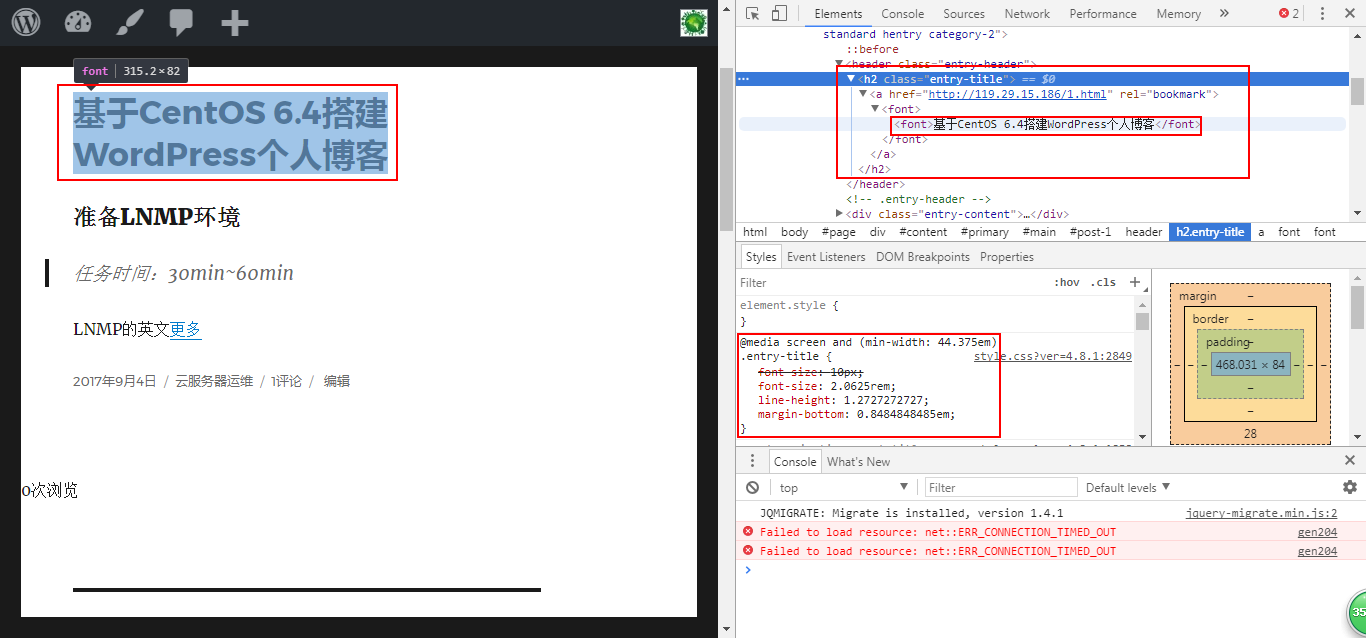The width and height of the screenshot is (1366, 638).
Task: Open console settings gear
Action: (x=1350, y=487)
